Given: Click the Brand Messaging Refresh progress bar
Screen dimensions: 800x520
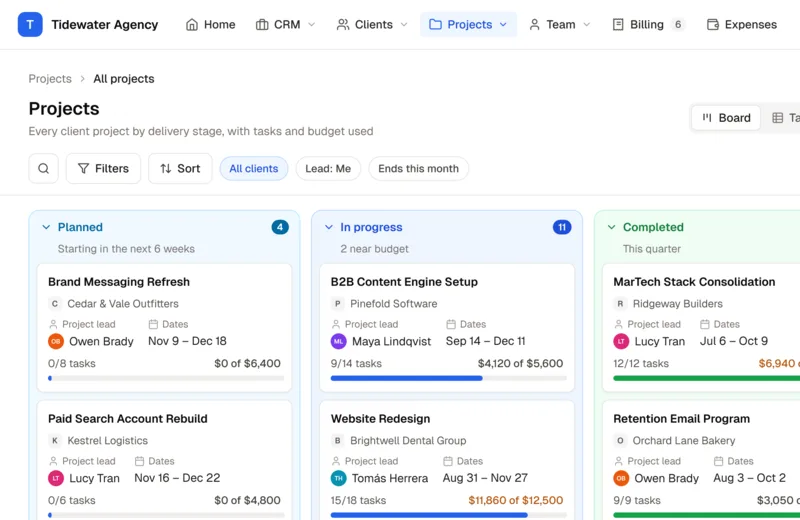Looking at the screenshot, I should point(166,378).
